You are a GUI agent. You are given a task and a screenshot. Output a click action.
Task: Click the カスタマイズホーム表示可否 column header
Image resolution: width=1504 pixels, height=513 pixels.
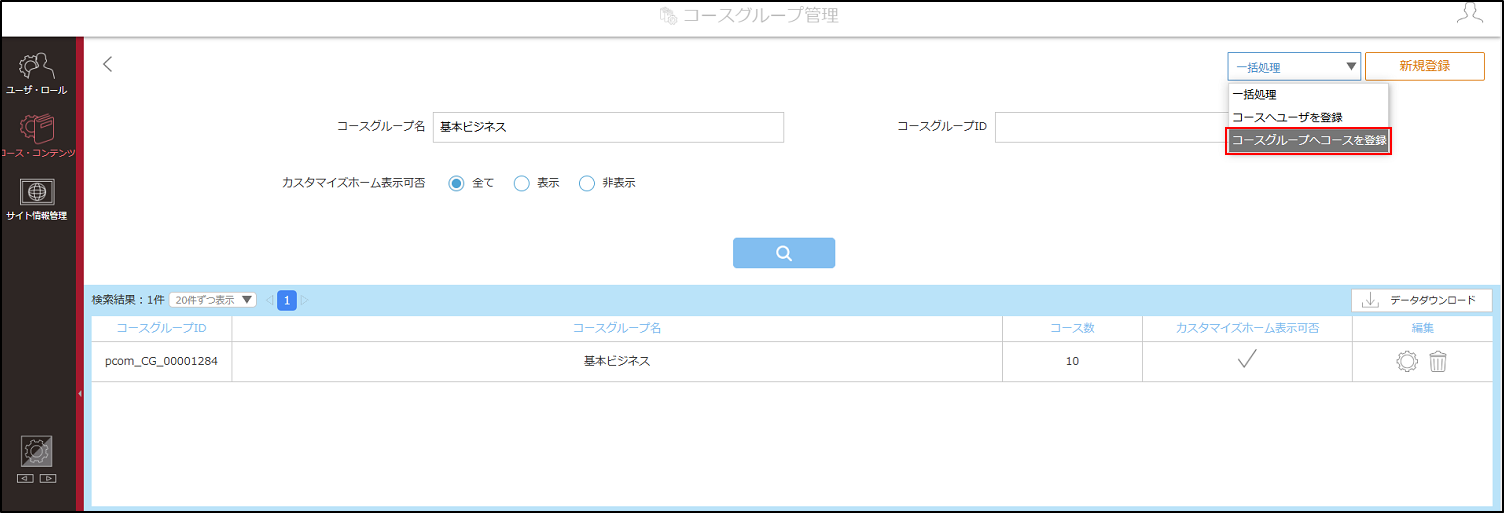tap(1247, 328)
